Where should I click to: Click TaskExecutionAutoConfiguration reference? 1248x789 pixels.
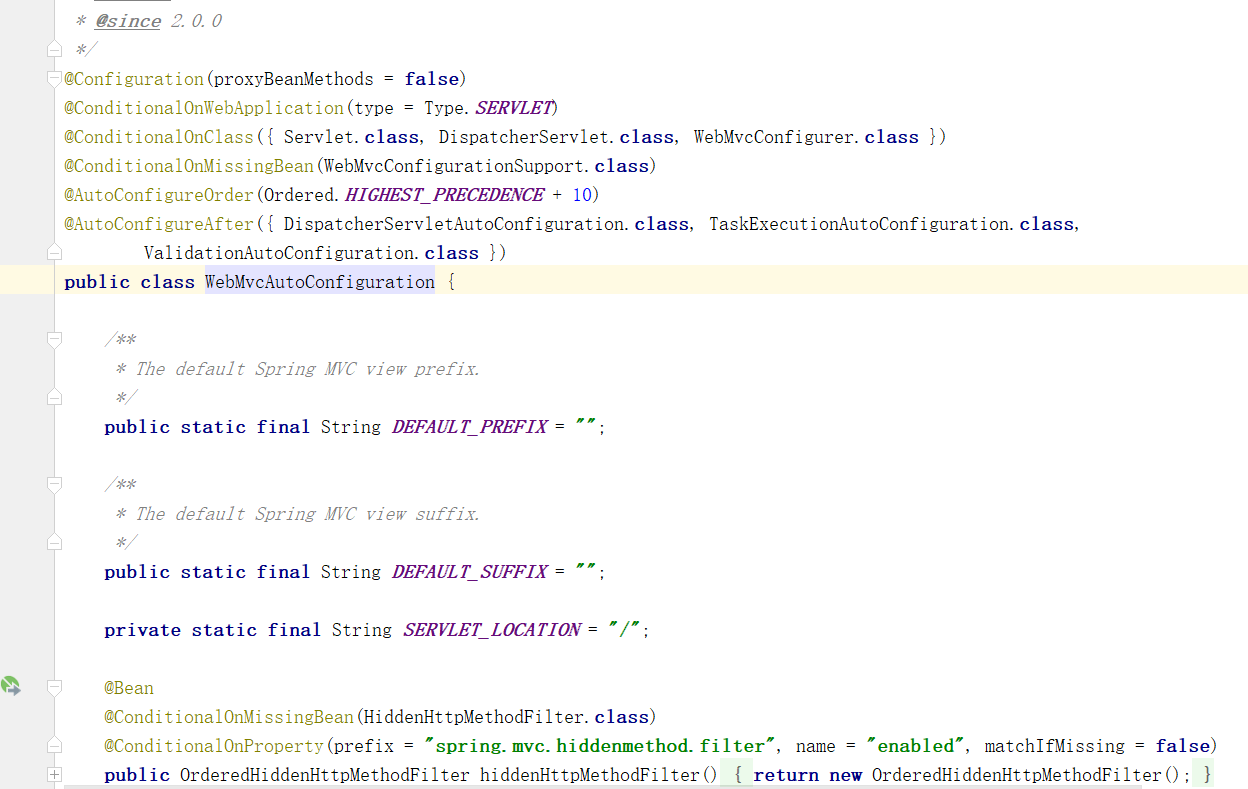(859, 224)
